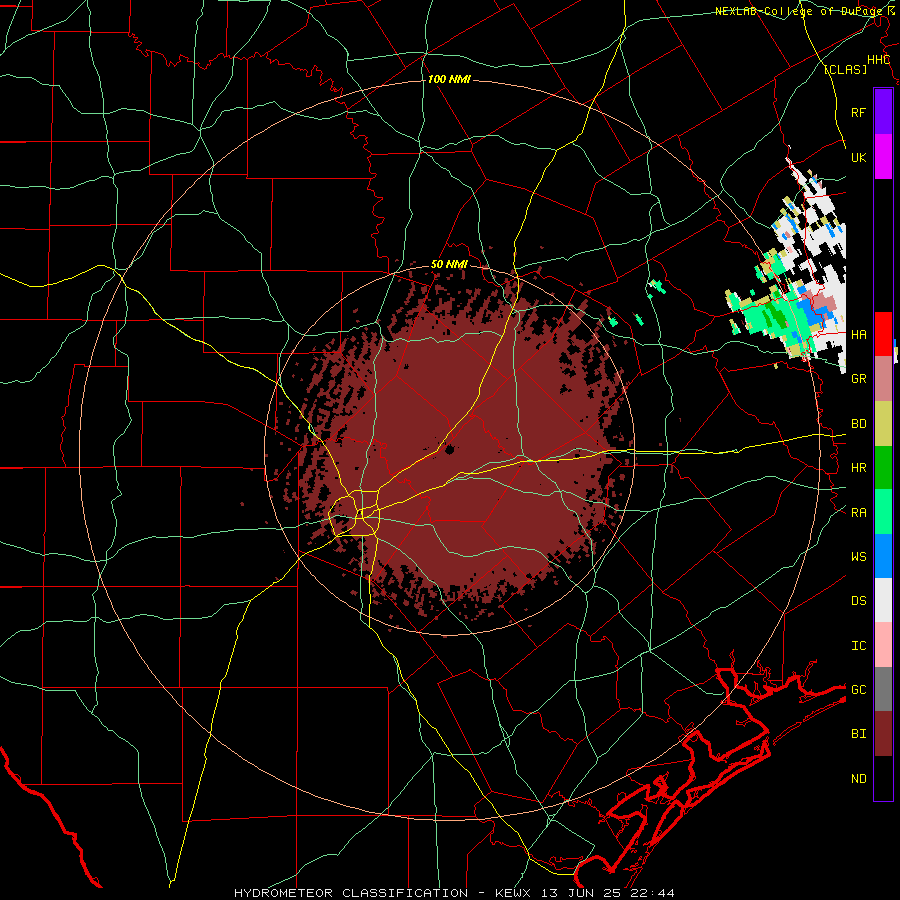
Task: Click the "100 NMI" range ring label
Action: tap(449, 79)
